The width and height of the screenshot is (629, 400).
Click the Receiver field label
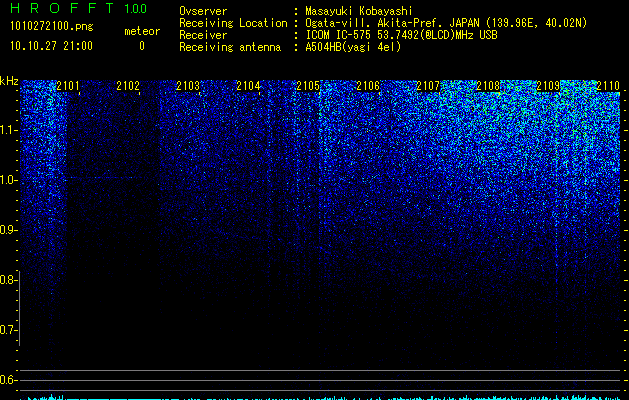[x=203, y=35]
